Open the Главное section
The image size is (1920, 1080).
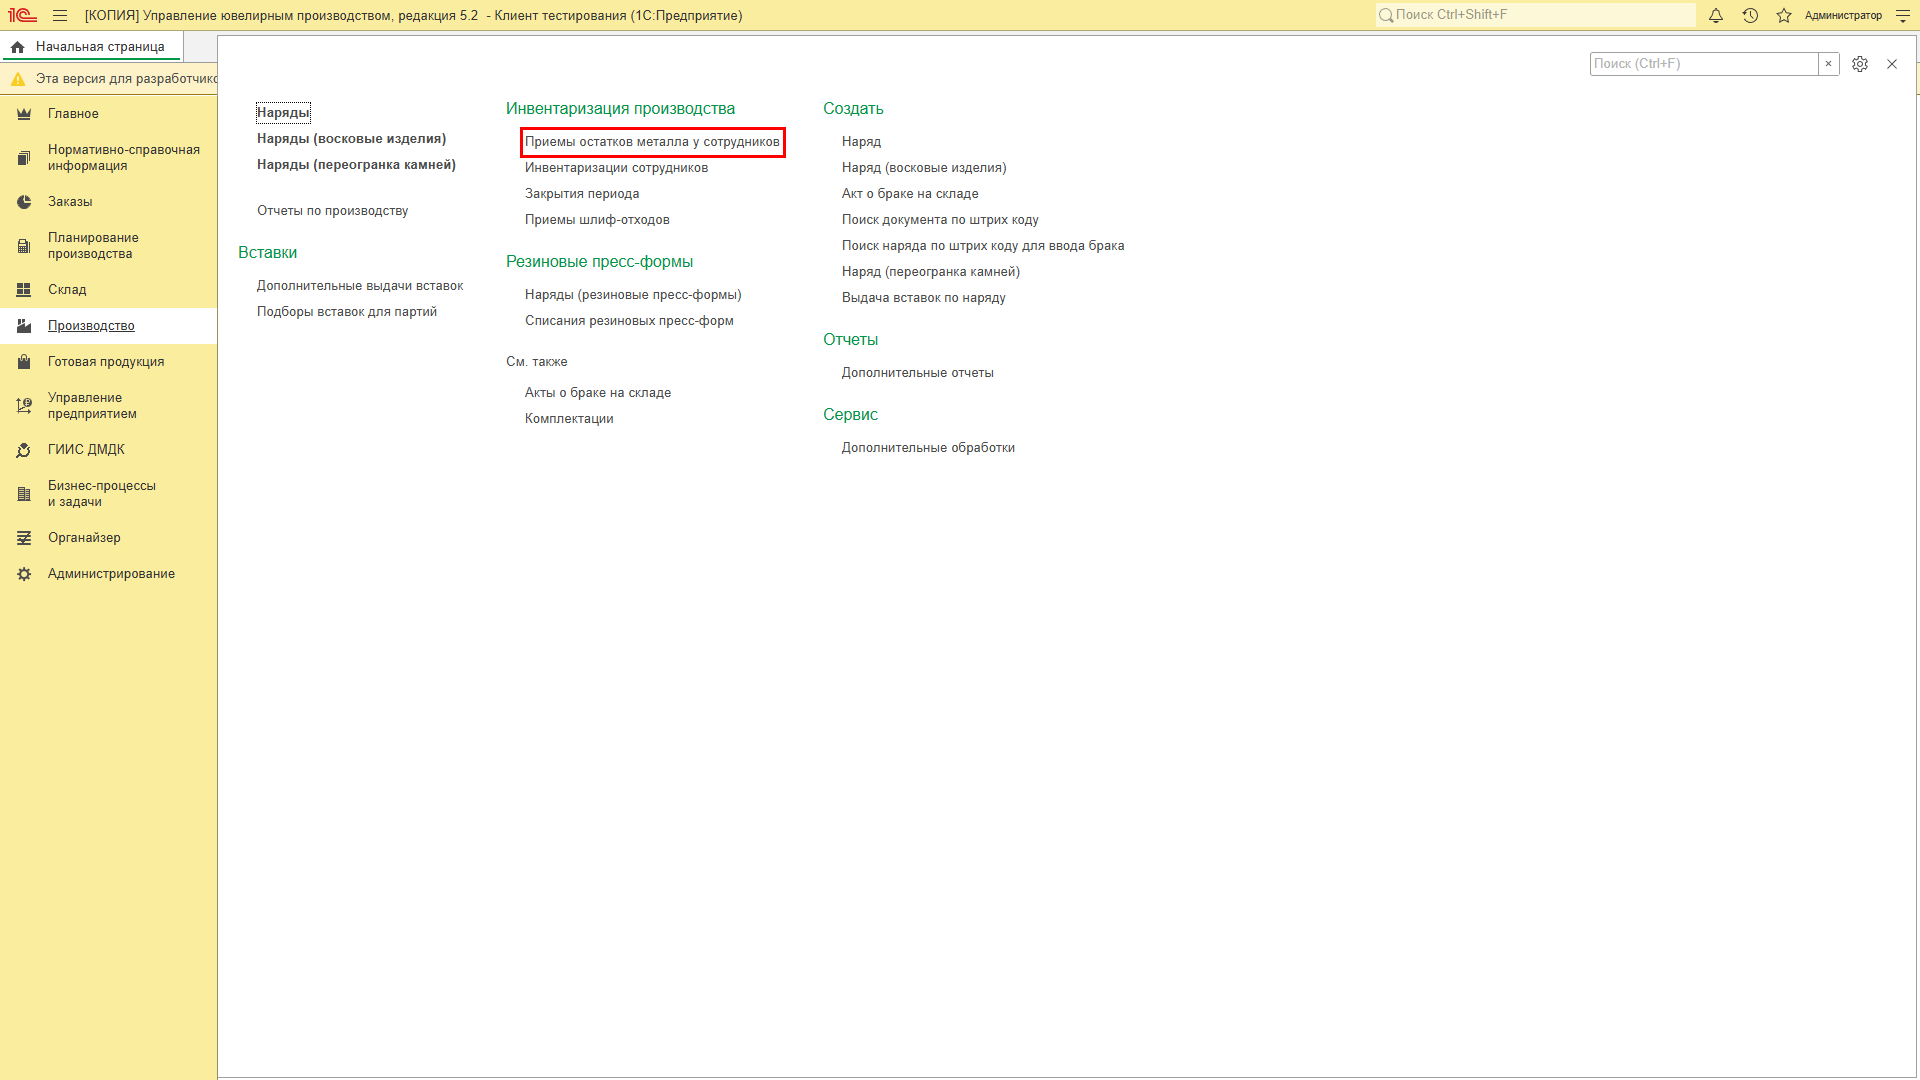click(108, 114)
